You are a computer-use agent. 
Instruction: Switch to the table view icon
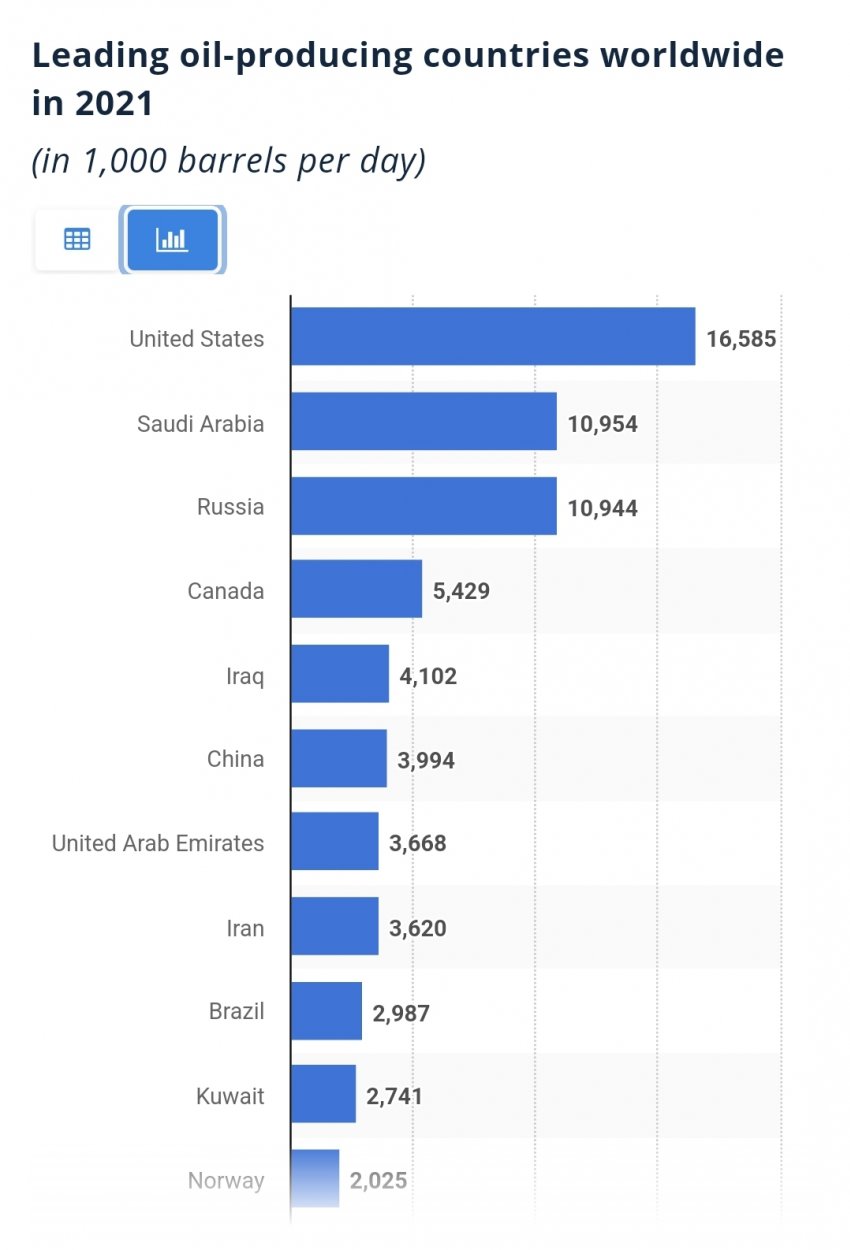pyautogui.click(x=77, y=240)
